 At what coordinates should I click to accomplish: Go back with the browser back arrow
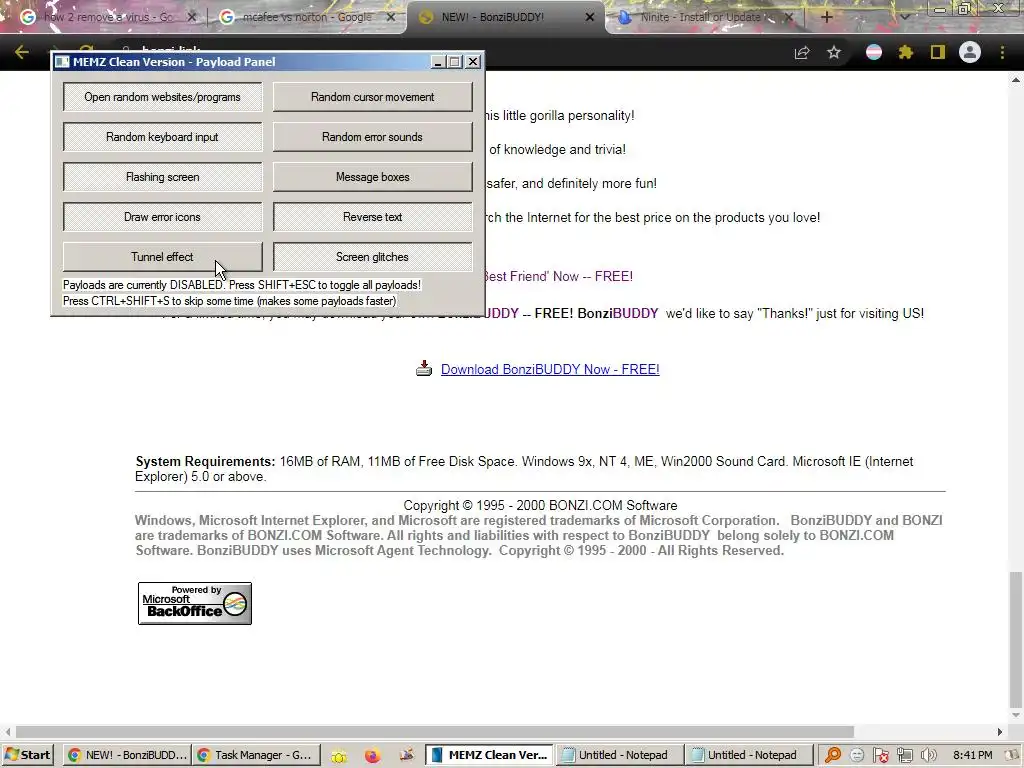tap(22, 52)
